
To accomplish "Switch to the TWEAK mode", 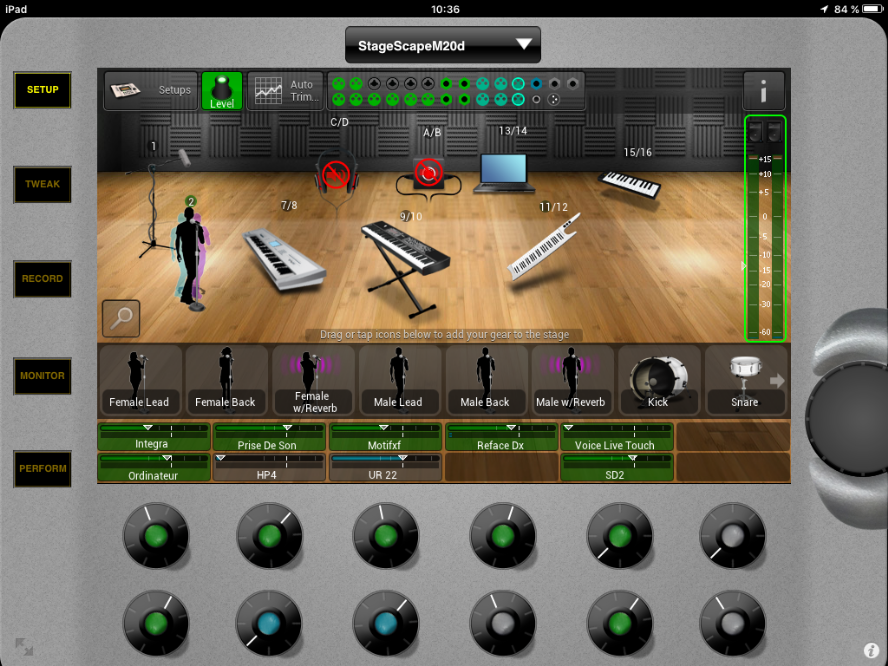I will pos(42,184).
